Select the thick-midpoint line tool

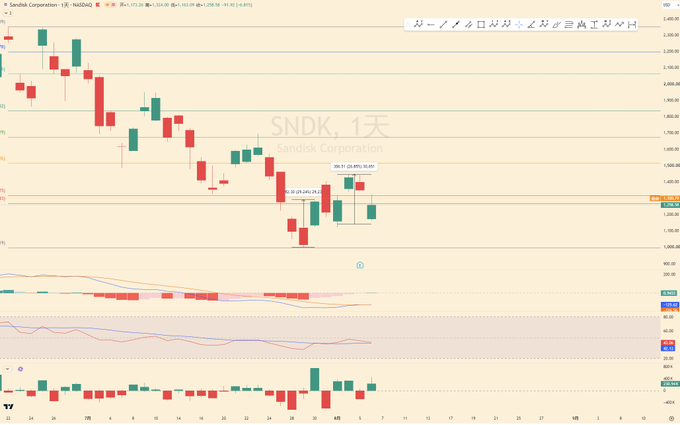pyautogui.click(x=456, y=25)
